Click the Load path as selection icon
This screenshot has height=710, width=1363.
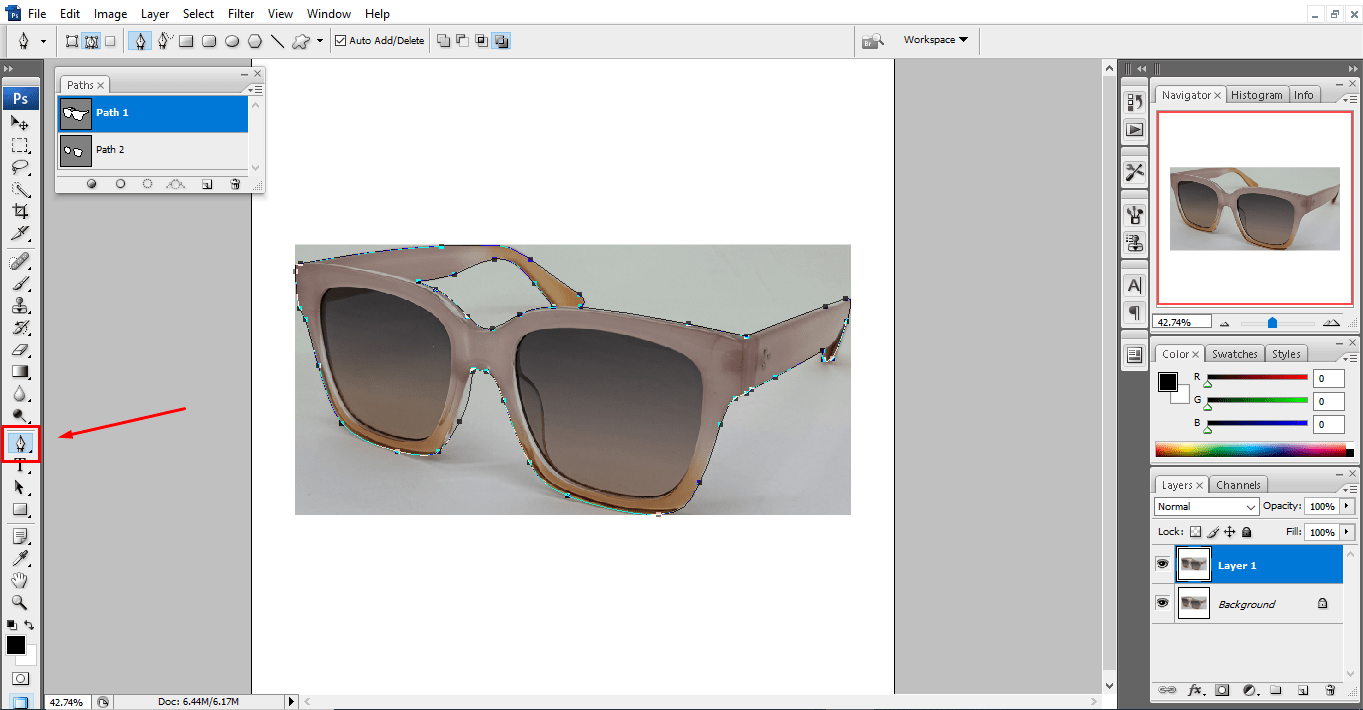point(147,184)
